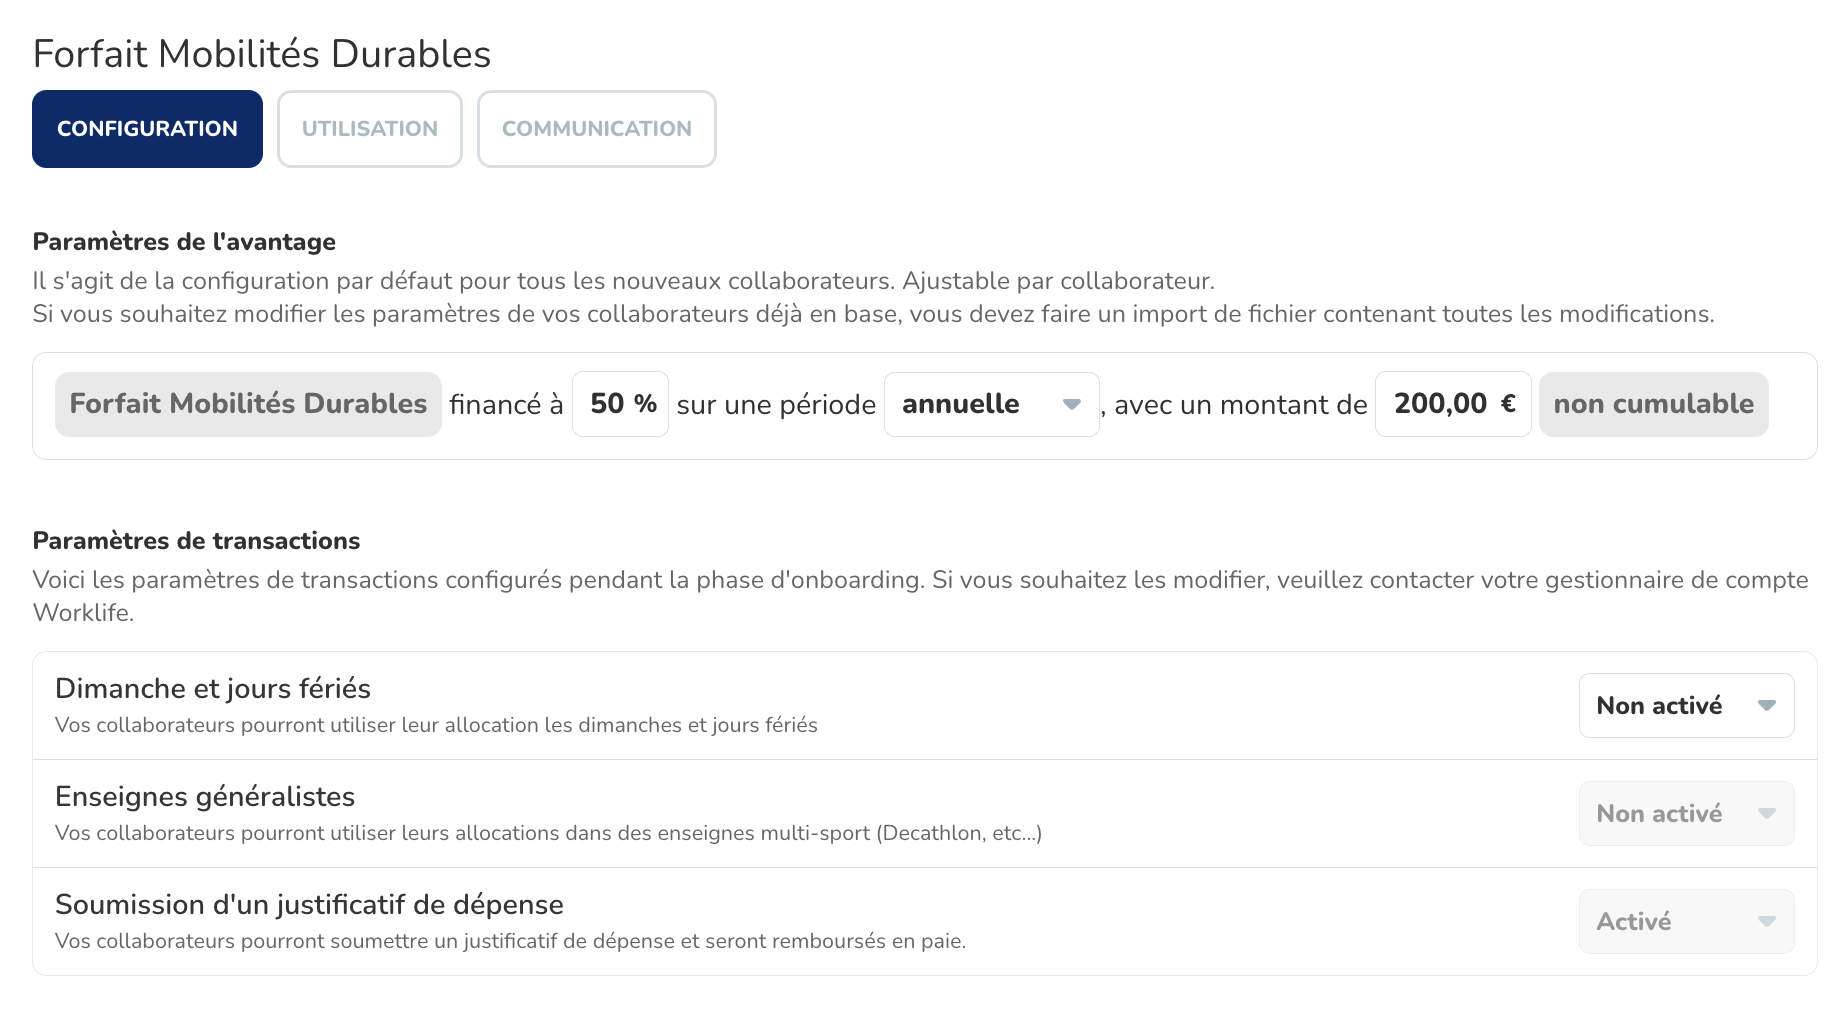Click the 200,00 € amount field
Image resolution: width=1848 pixels, height=1032 pixels.
(x=1452, y=404)
